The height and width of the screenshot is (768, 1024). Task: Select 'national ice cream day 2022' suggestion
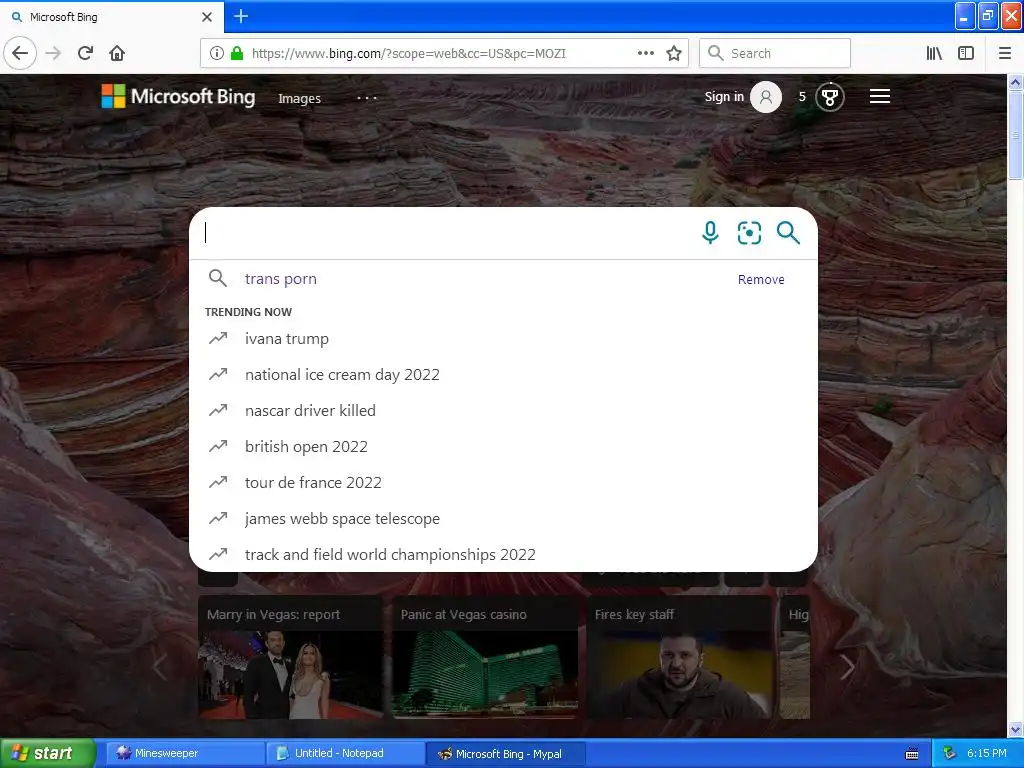coord(503,374)
